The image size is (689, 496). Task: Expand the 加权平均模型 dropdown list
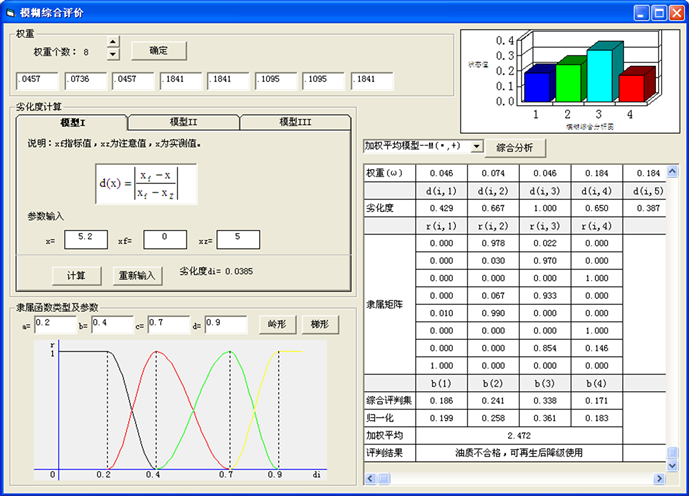(x=476, y=146)
